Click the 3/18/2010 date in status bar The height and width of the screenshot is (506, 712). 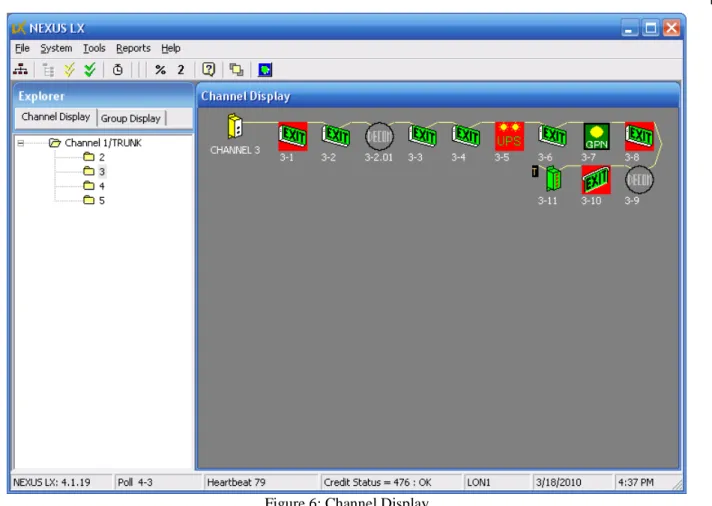coord(572,482)
